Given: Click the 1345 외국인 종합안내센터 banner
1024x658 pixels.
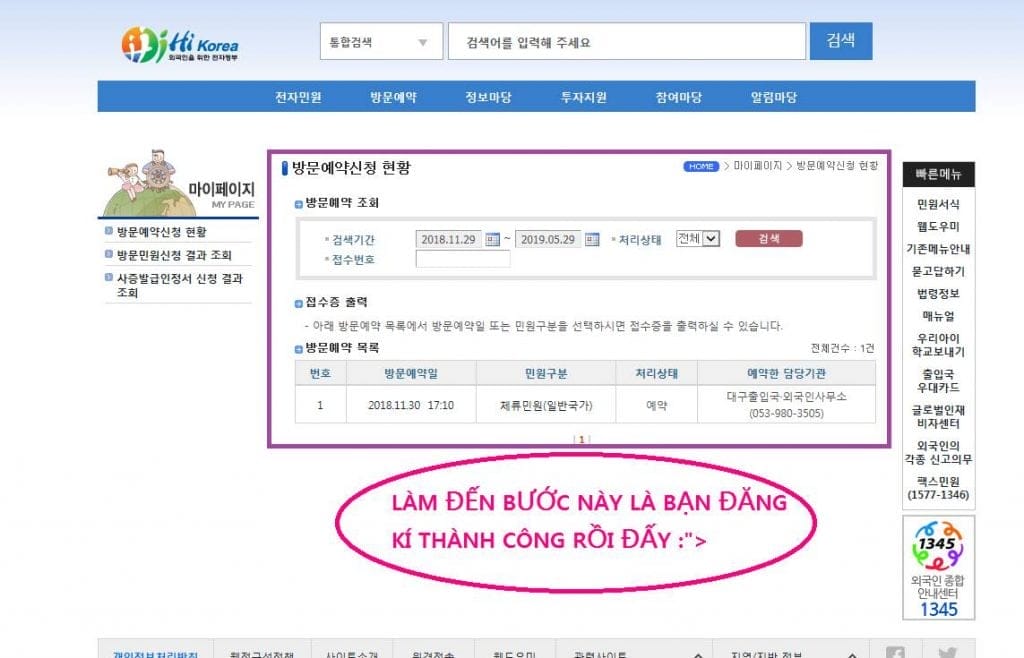Looking at the screenshot, I should click(938, 567).
